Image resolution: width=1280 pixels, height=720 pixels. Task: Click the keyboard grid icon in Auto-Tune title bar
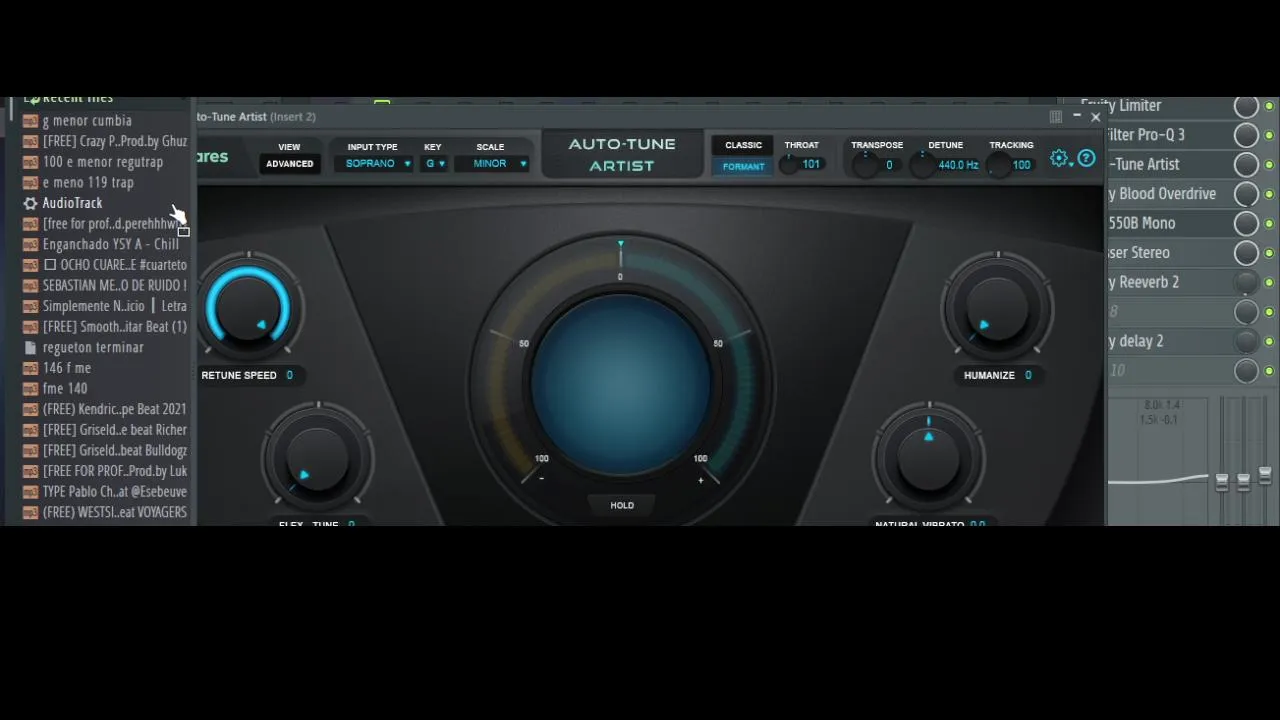[1056, 117]
